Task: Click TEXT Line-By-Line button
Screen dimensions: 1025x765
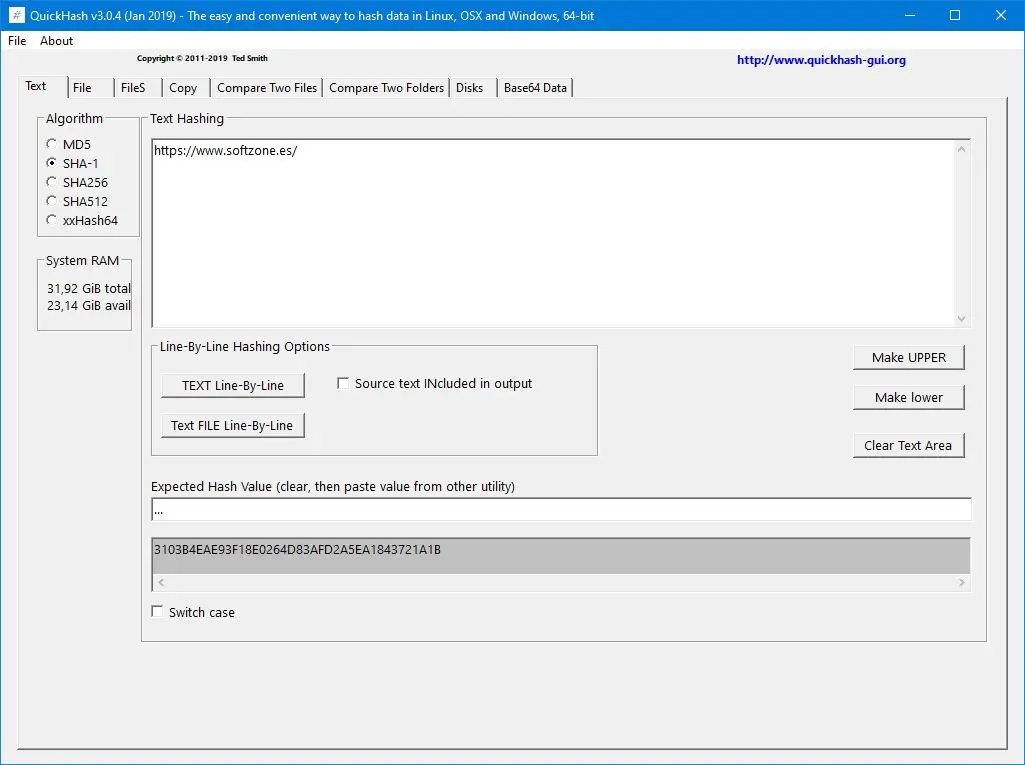Action: coord(233,385)
